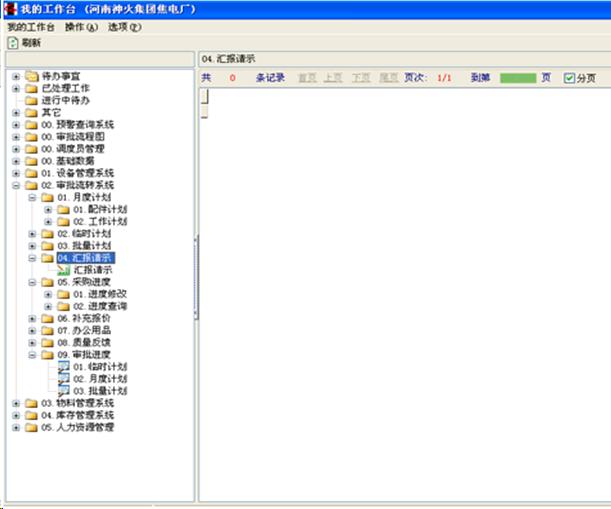Image resolution: width=611 pixels, height=509 pixels.
Task: Open the 选项(P) menu
Action: pyautogui.click(x=124, y=26)
